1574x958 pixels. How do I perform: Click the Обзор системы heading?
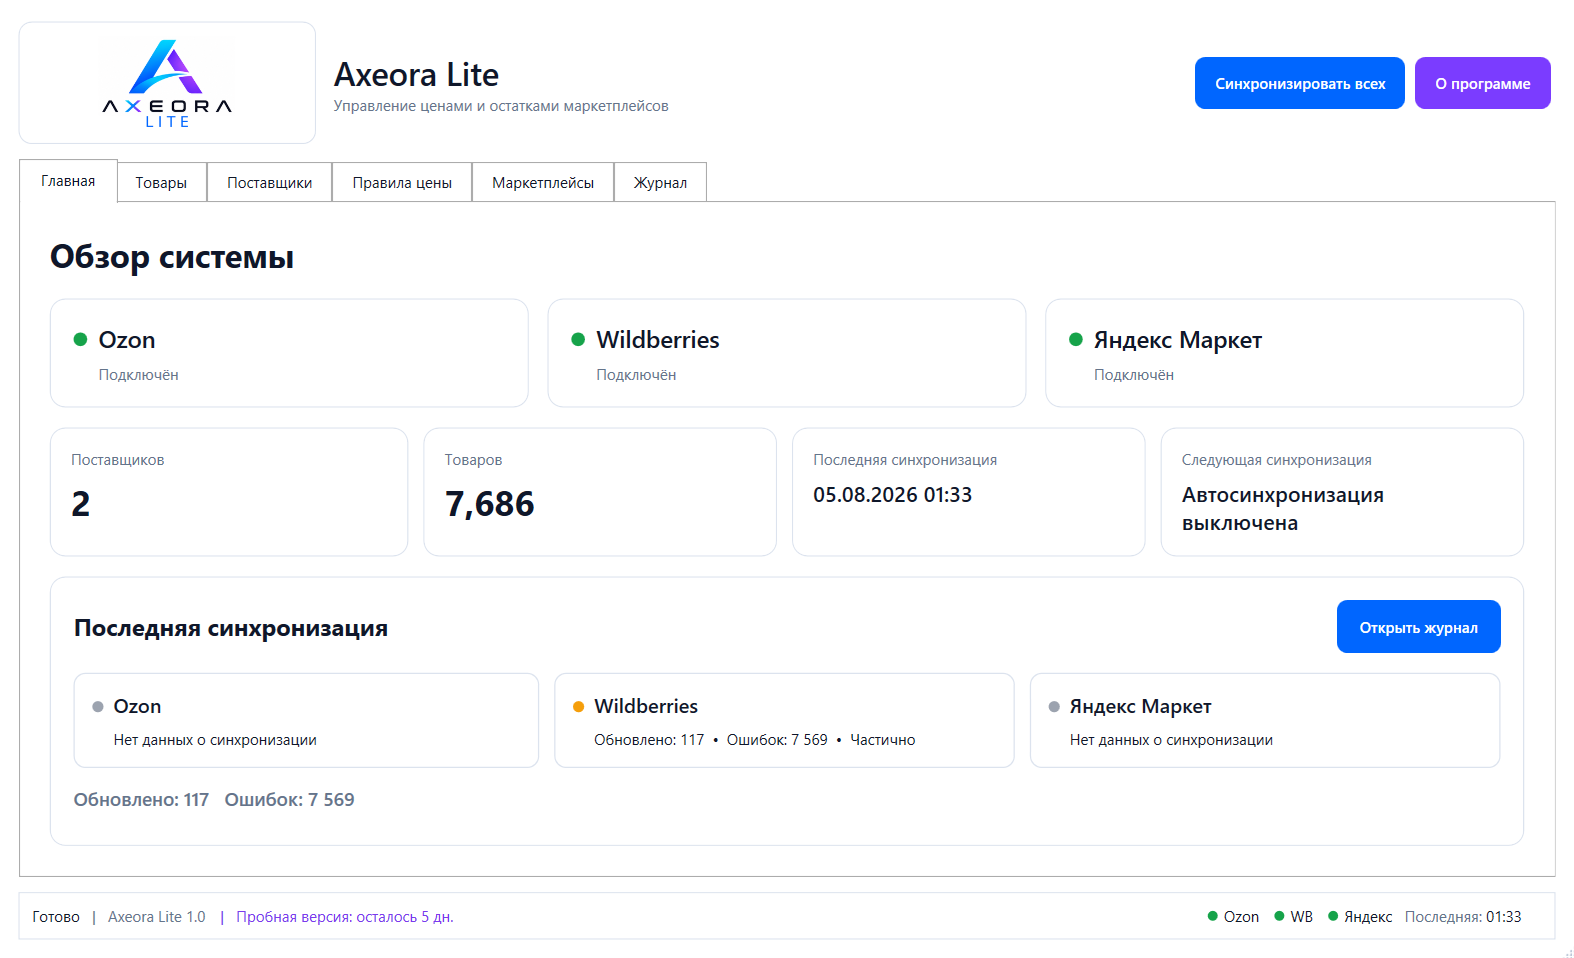(172, 257)
